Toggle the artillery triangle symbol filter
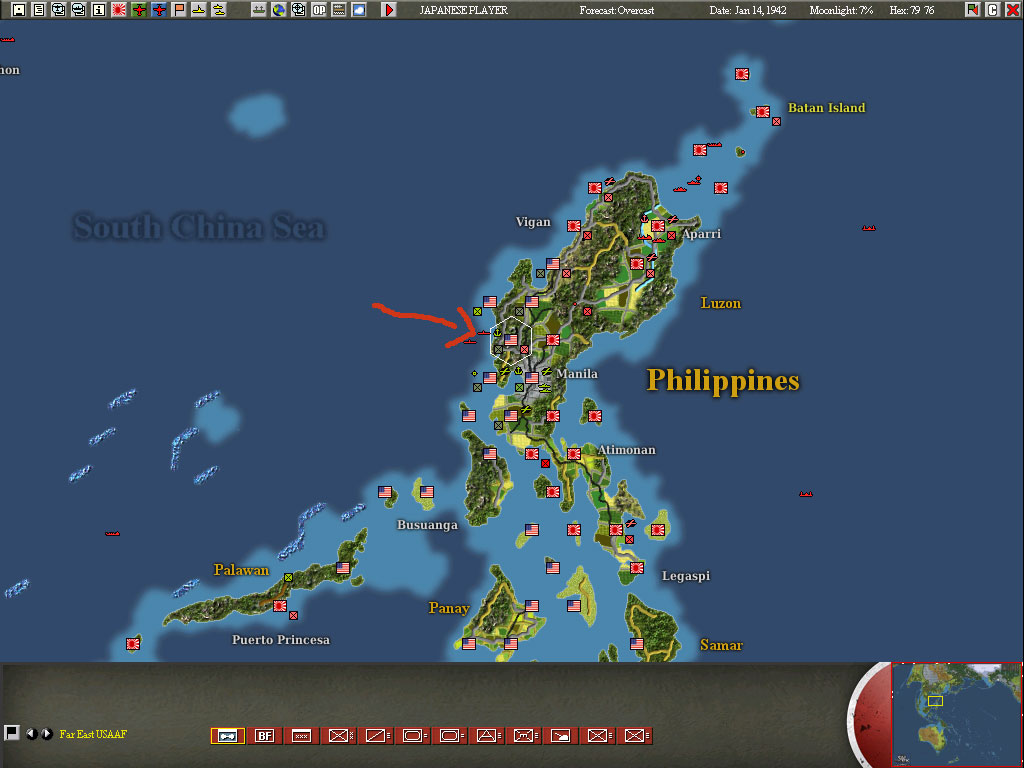Image resolution: width=1024 pixels, height=768 pixels. tap(488, 736)
